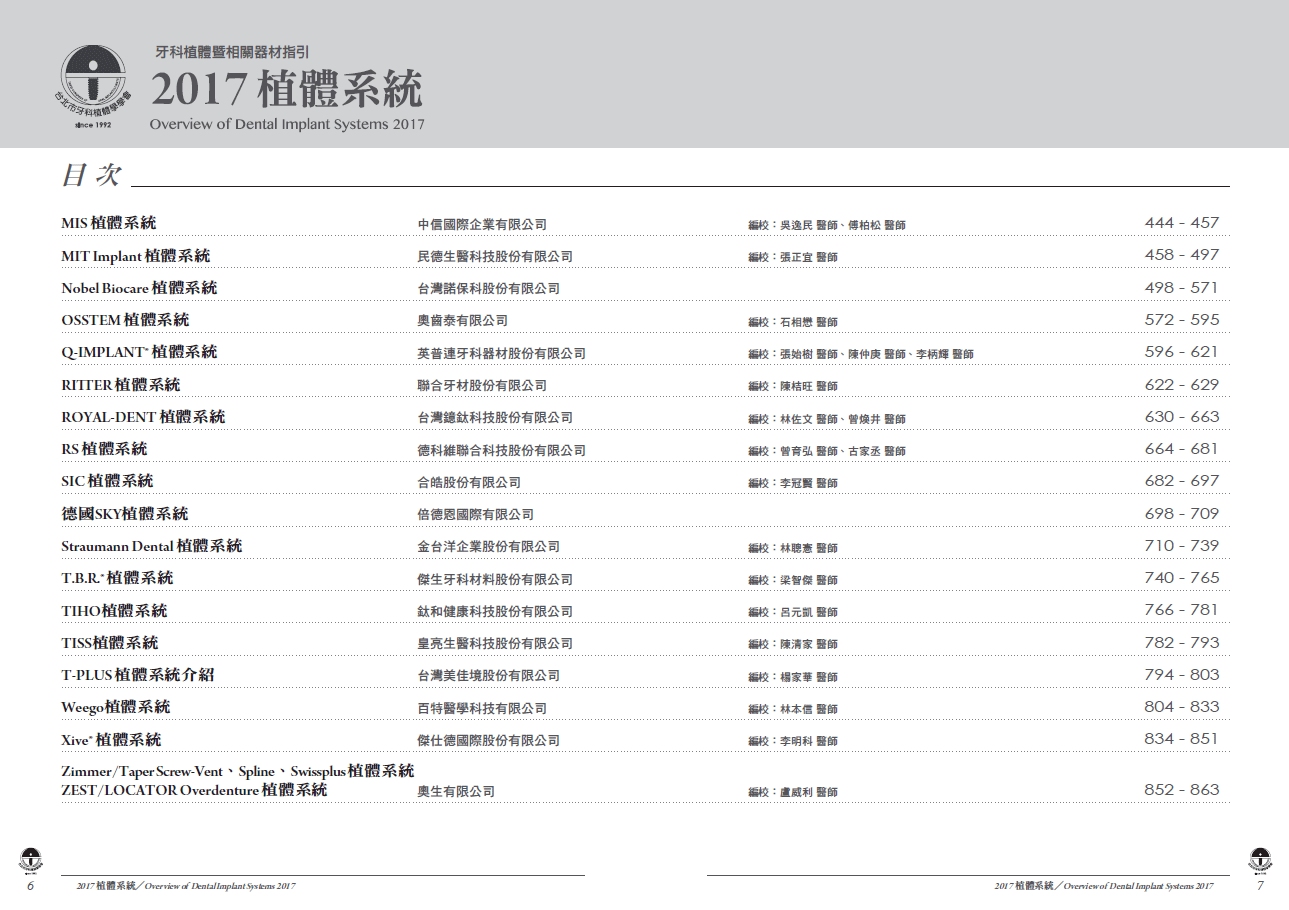Click company name '德科維聯合科技股份有限公司'

501,451
